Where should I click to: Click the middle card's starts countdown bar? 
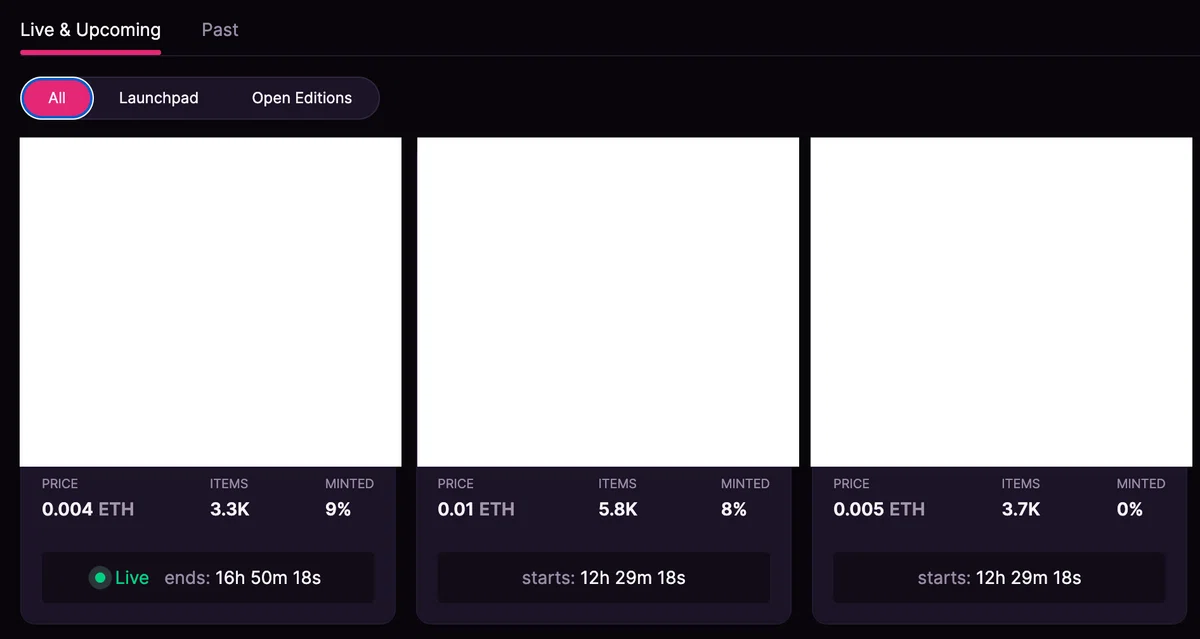604,578
